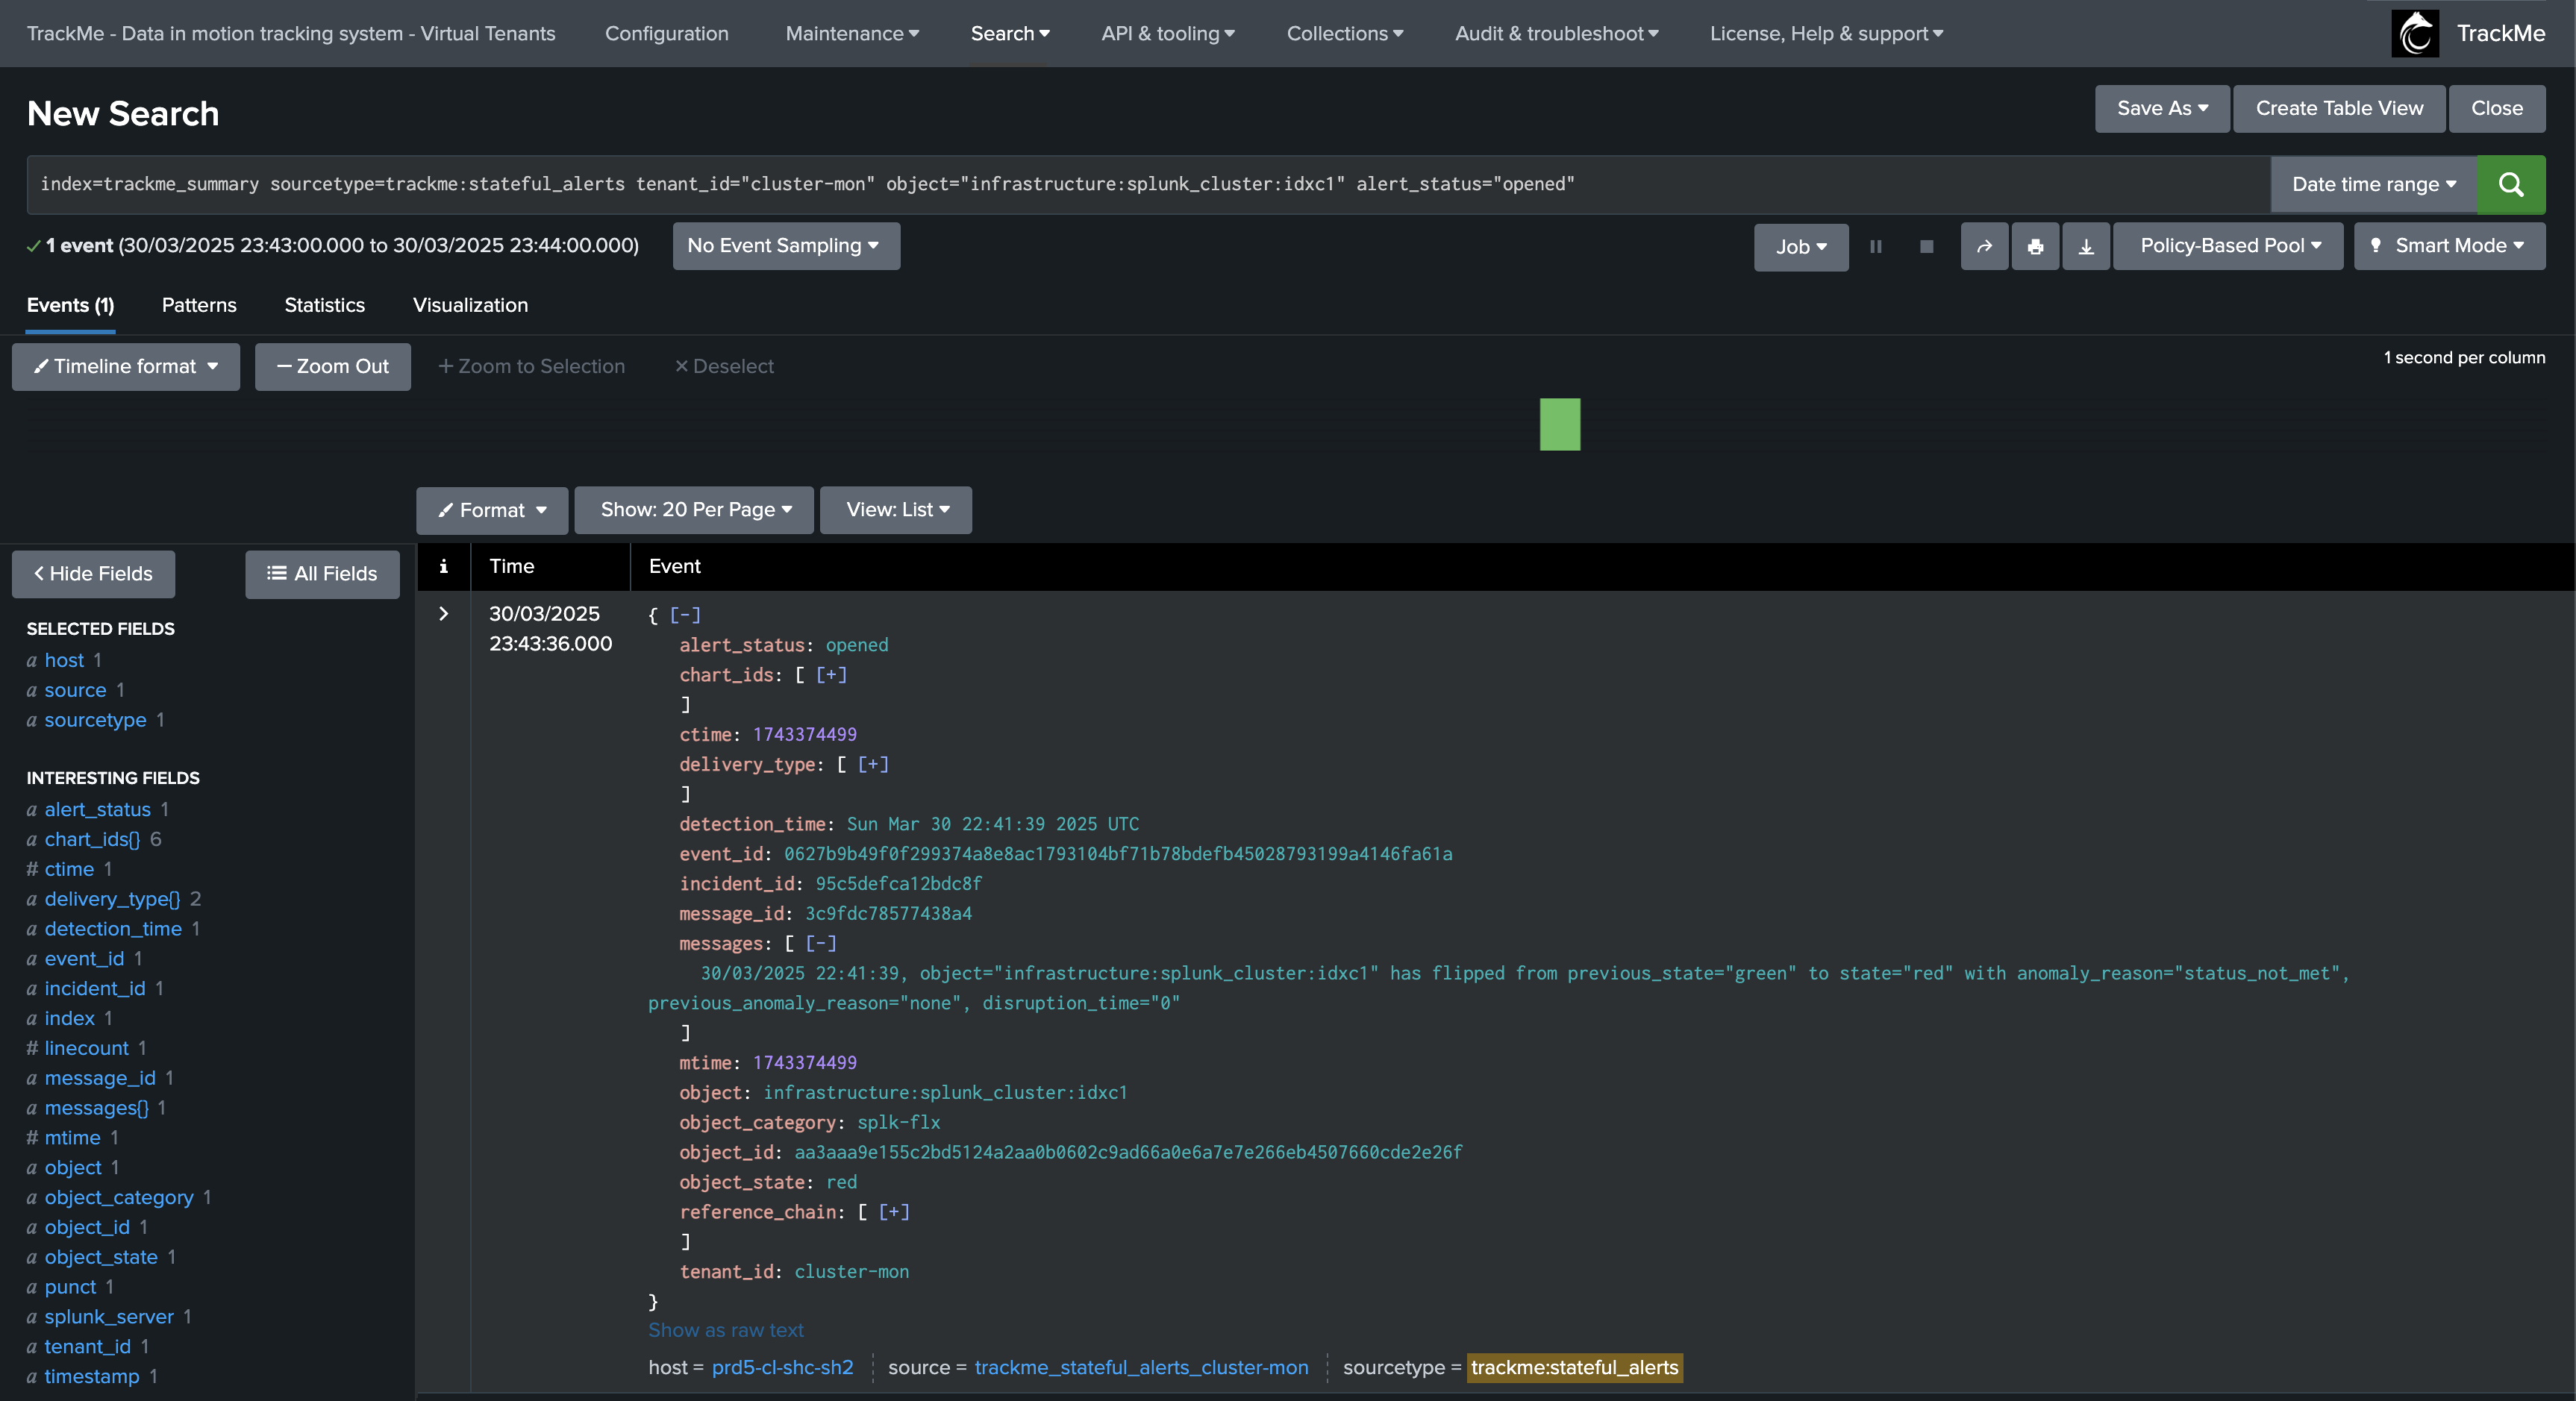
Task: Open the Job menu
Action: [1801, 246]
